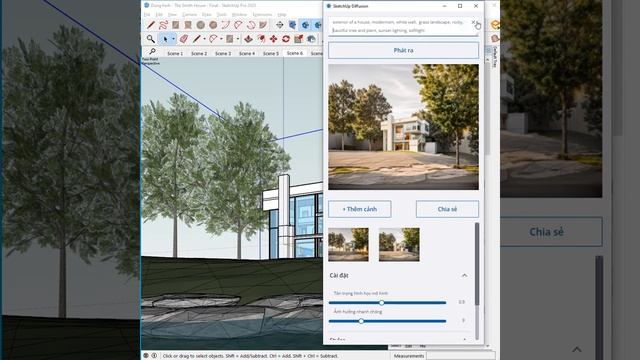Click the Phát ra generate button

[403, 50]
